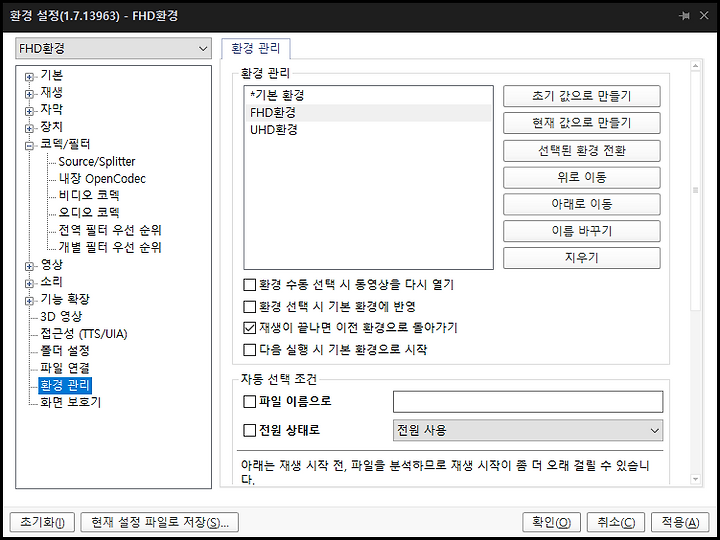The height and width of the screenshot is (540, 720).
Task: Check the 전원 상태로 checkbox
Action: (x=249, y=431)
